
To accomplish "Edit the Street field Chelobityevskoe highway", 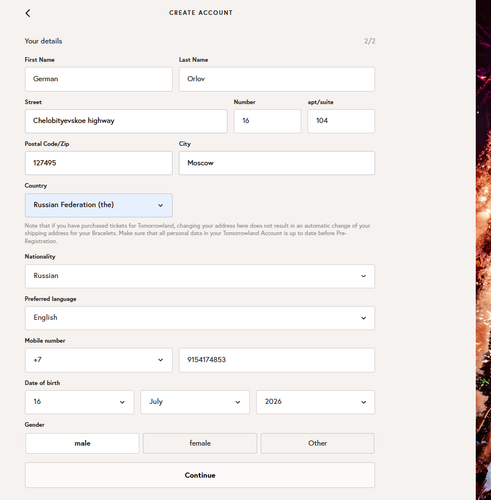I will 126,121.
